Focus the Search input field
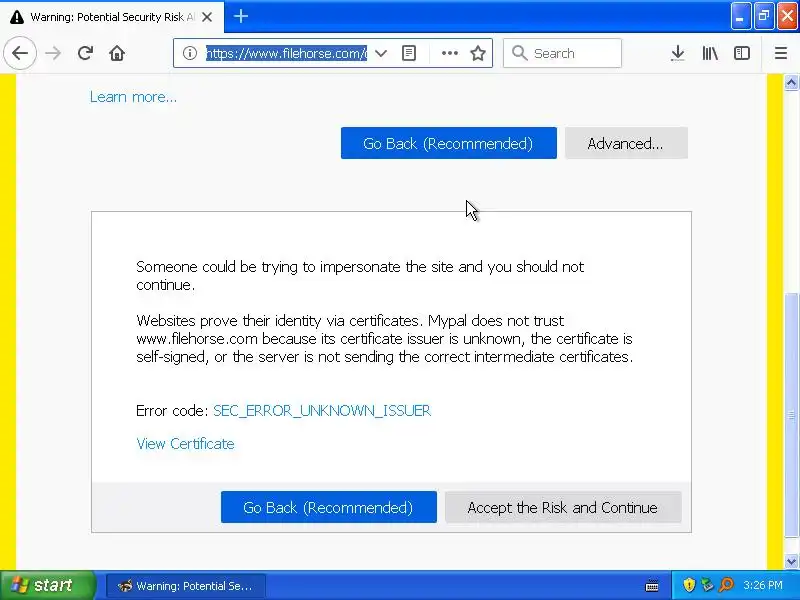Image resolution: width=800 pixels, height=600 pixels. 562,53
